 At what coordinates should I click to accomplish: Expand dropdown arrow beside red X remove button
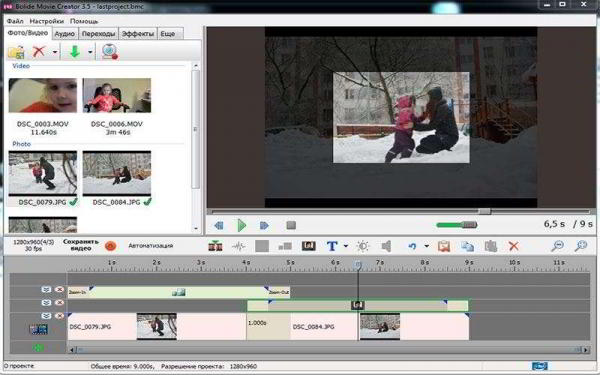[x=55, y=52]
